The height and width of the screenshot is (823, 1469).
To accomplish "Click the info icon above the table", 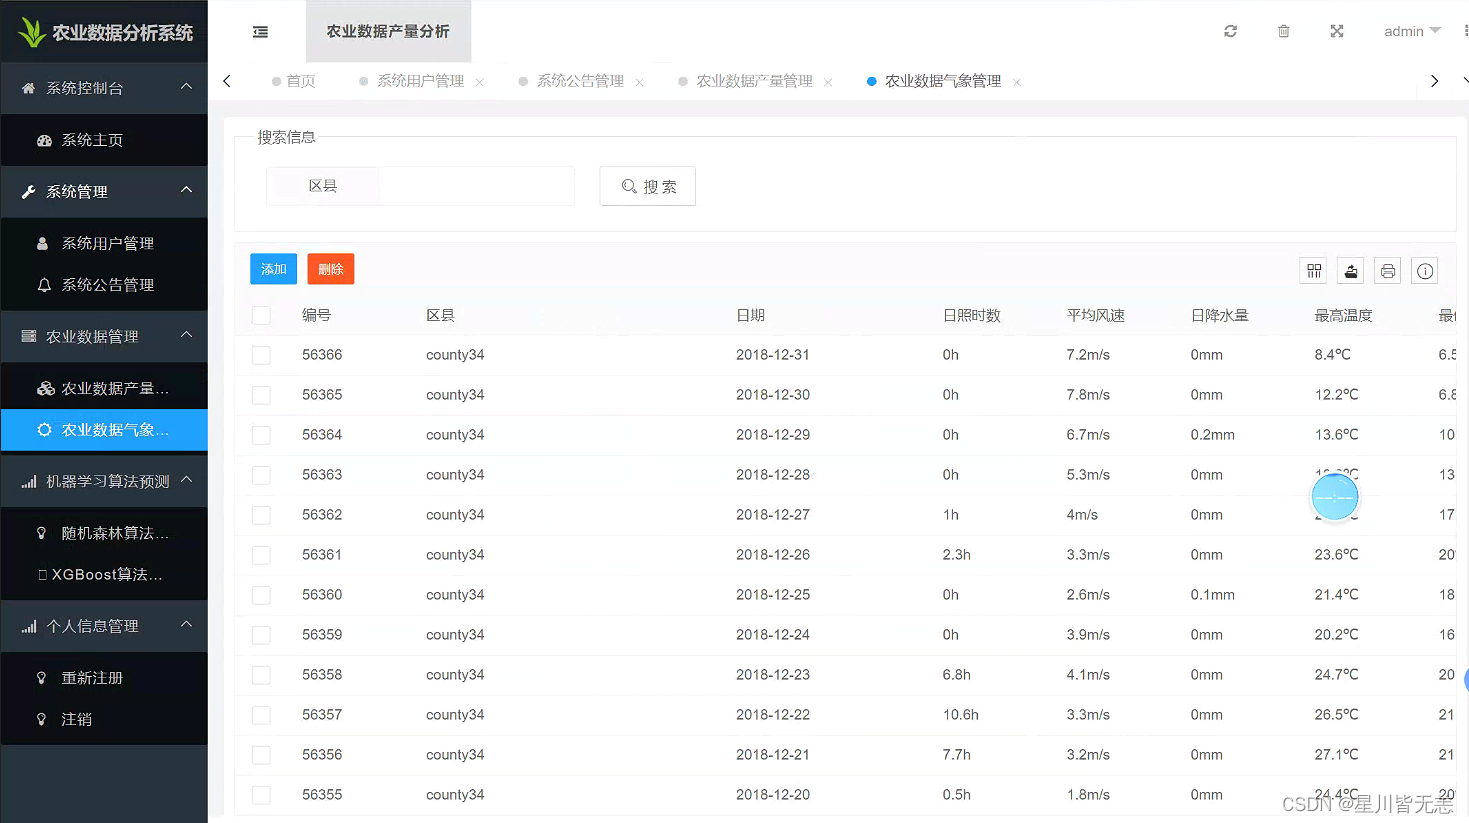I will [1425, 271].
